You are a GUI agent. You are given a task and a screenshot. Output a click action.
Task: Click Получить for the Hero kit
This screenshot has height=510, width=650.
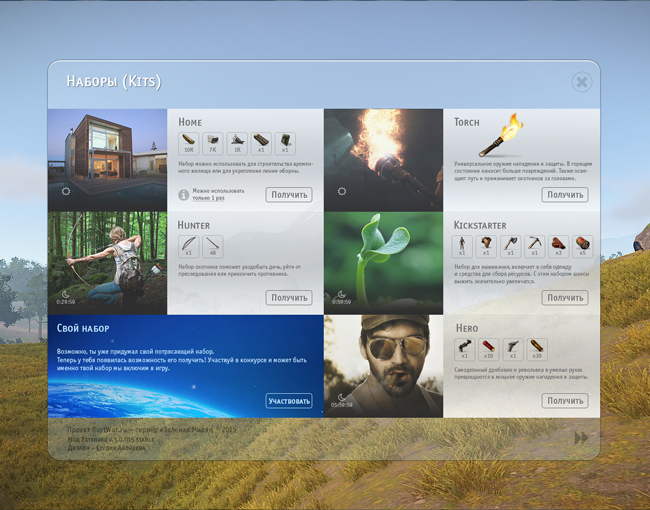coord(565,401)
